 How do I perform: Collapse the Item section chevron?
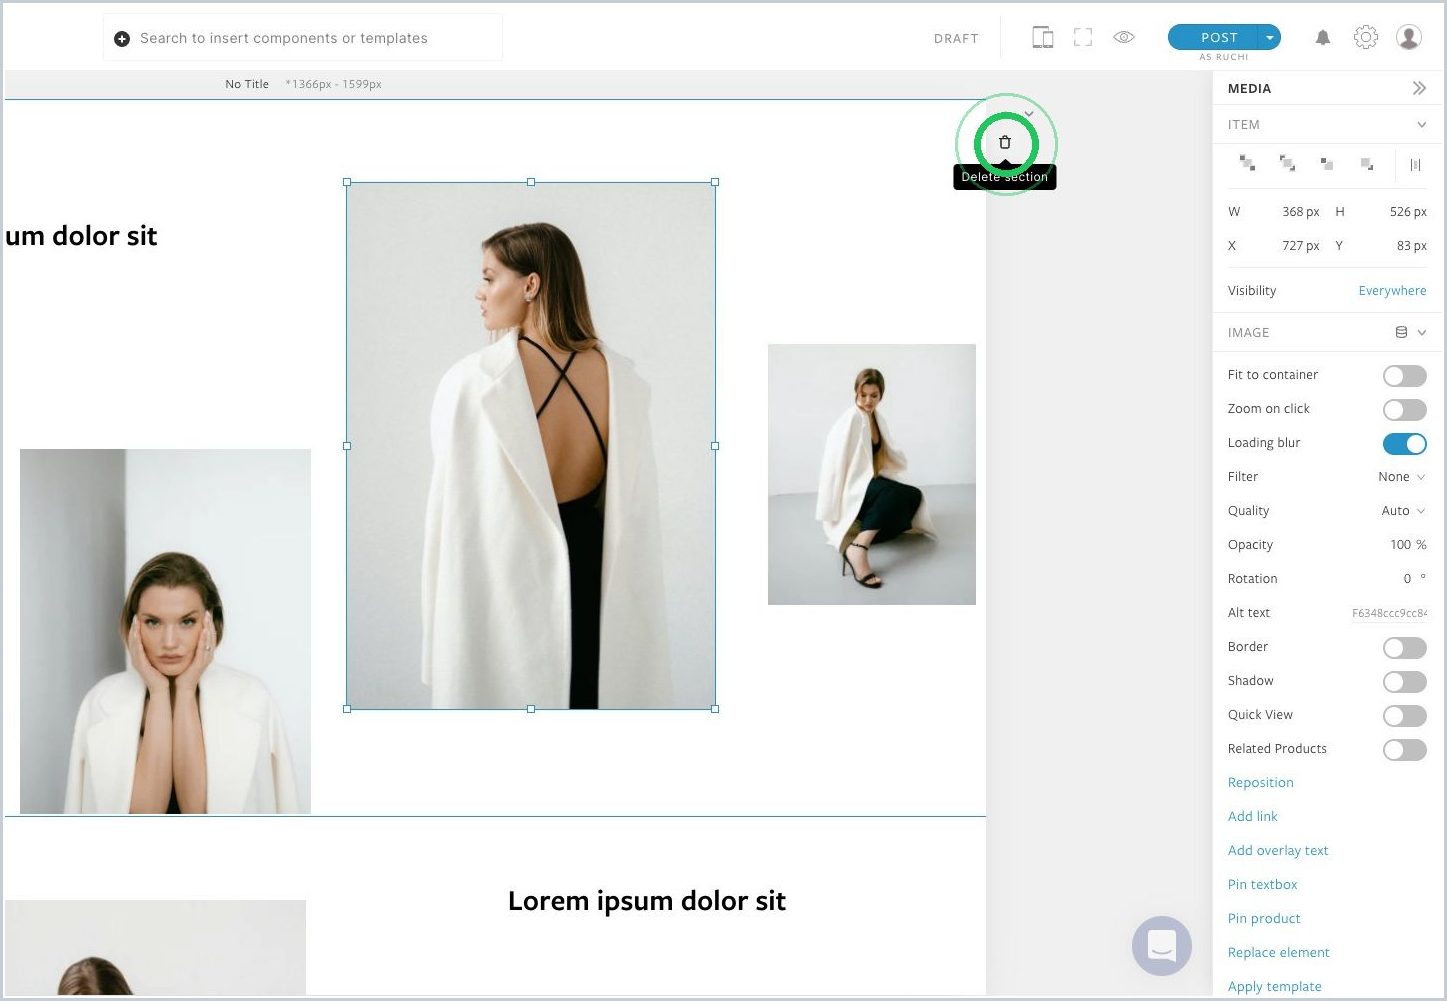(1421, 124)
